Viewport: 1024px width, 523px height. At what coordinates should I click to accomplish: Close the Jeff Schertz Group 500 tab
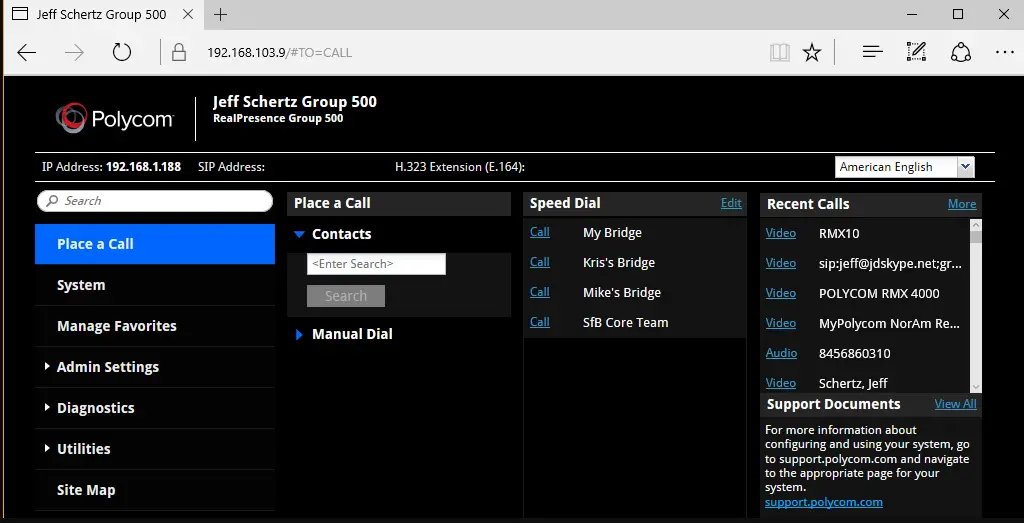click(187, 14)
